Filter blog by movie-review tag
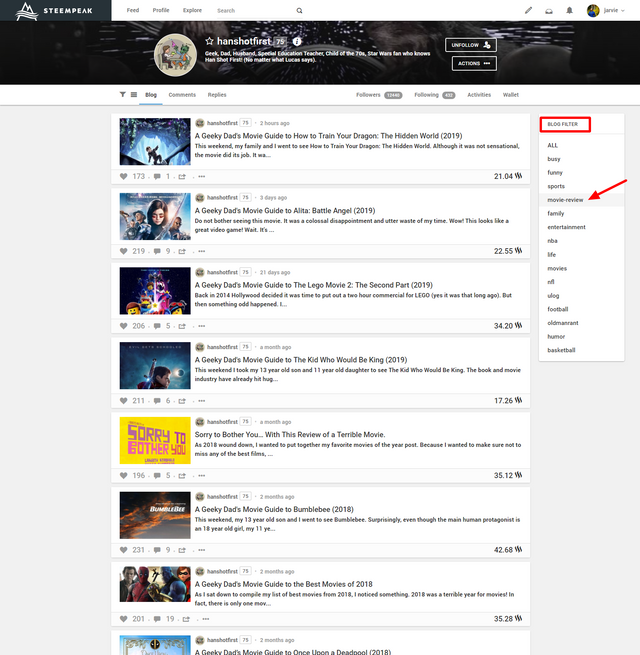The image size is (640, 655). [565, 200]
